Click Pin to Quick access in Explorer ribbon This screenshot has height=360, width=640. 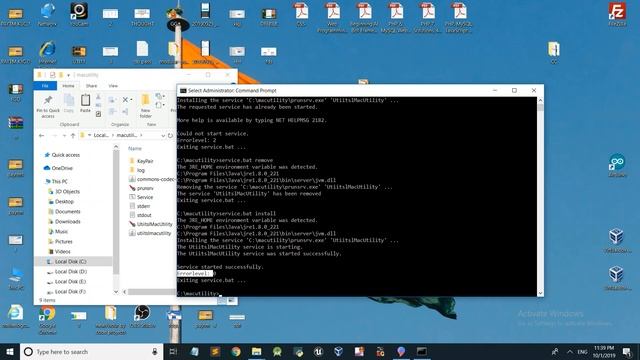pyautogui.click(x=48, y=107)
